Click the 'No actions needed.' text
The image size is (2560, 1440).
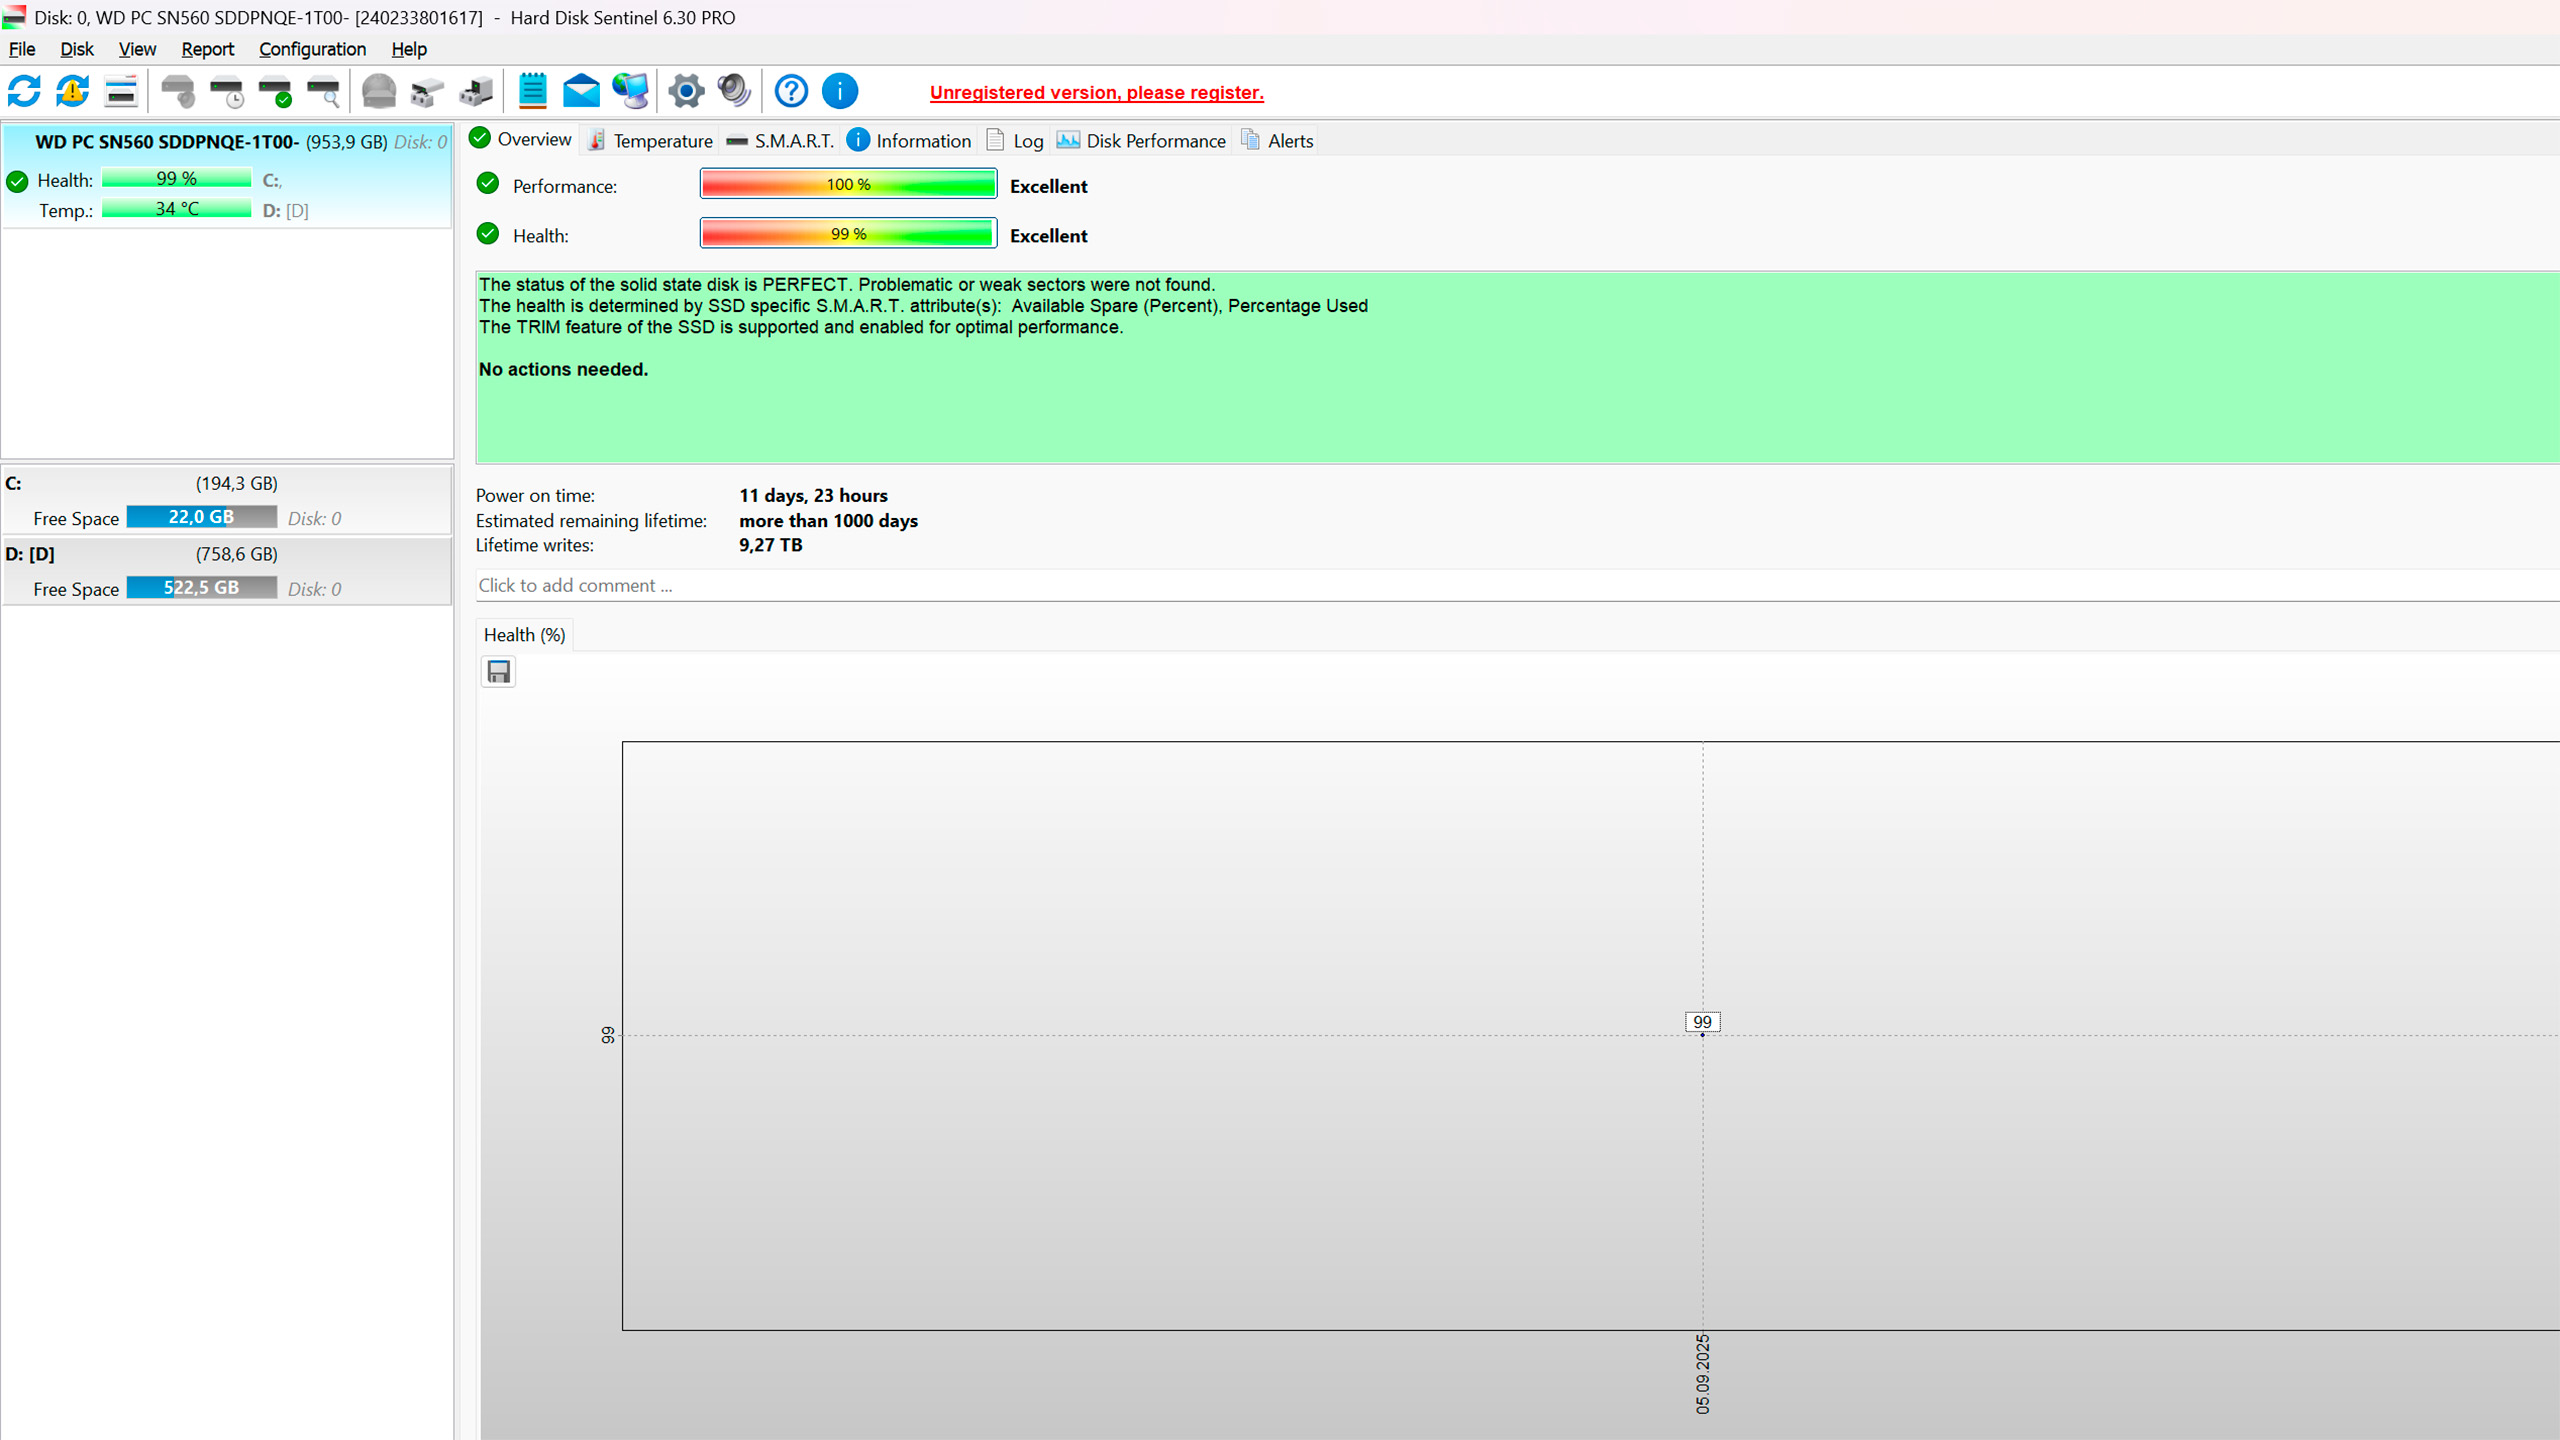pyautogui.click(x=563, y=369)
